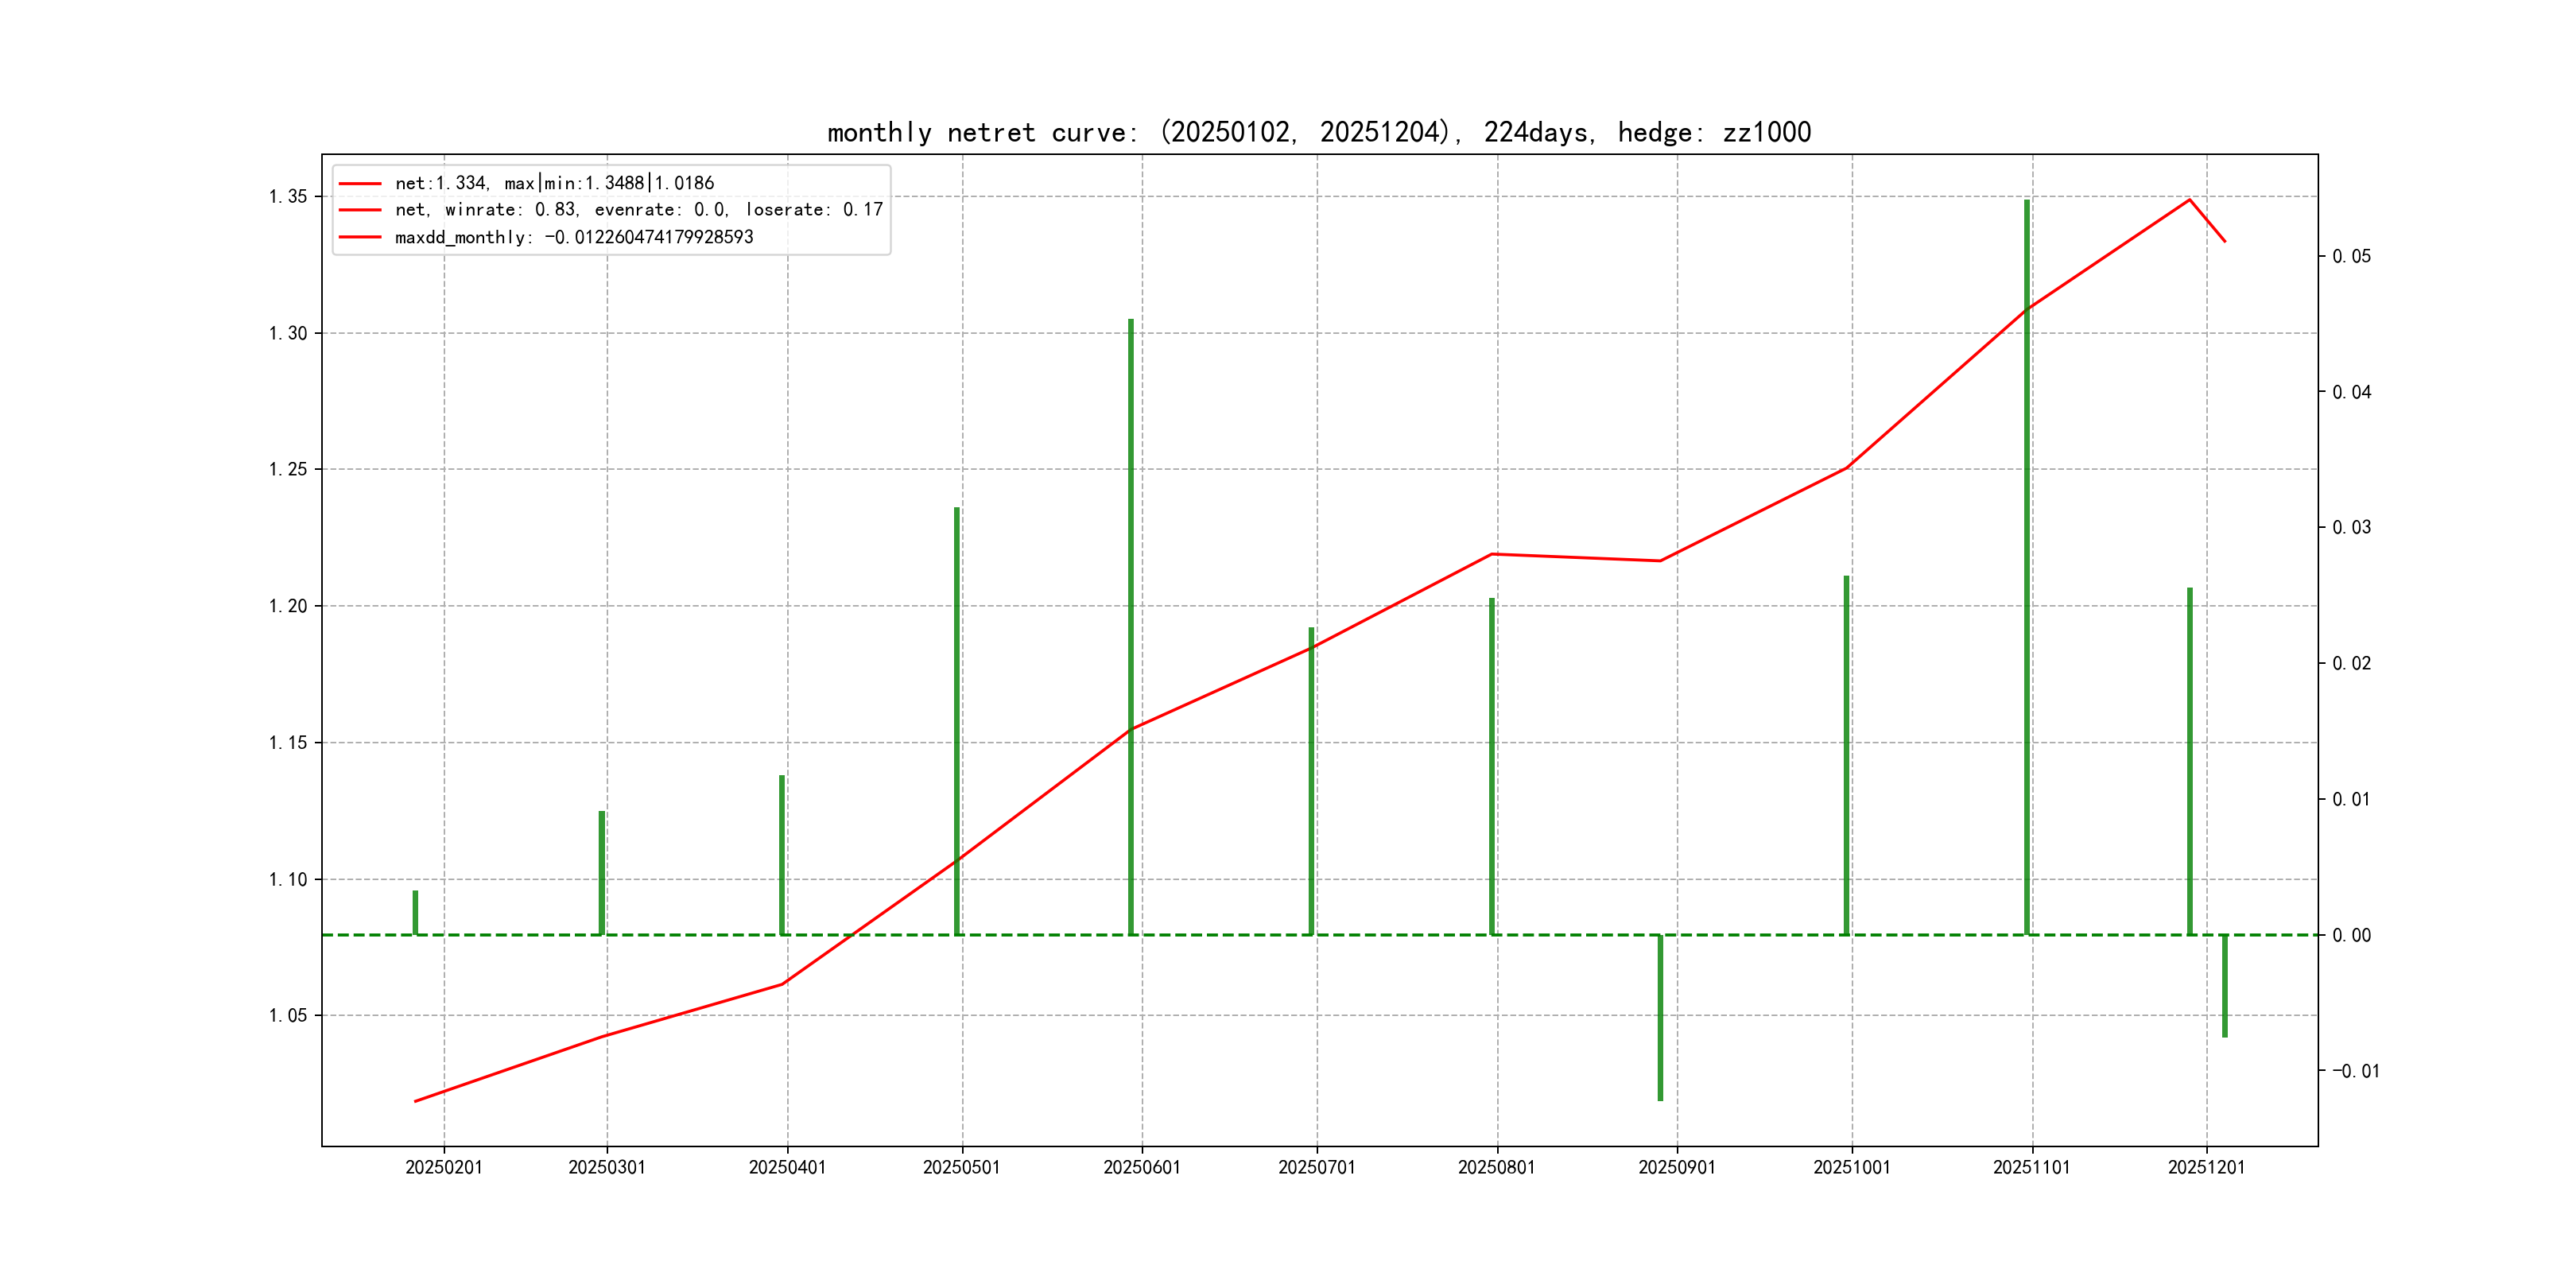Click the 20250501 x-axis label
The width and height of the screenshot is (2576, 1288).
coord(961,1167)
